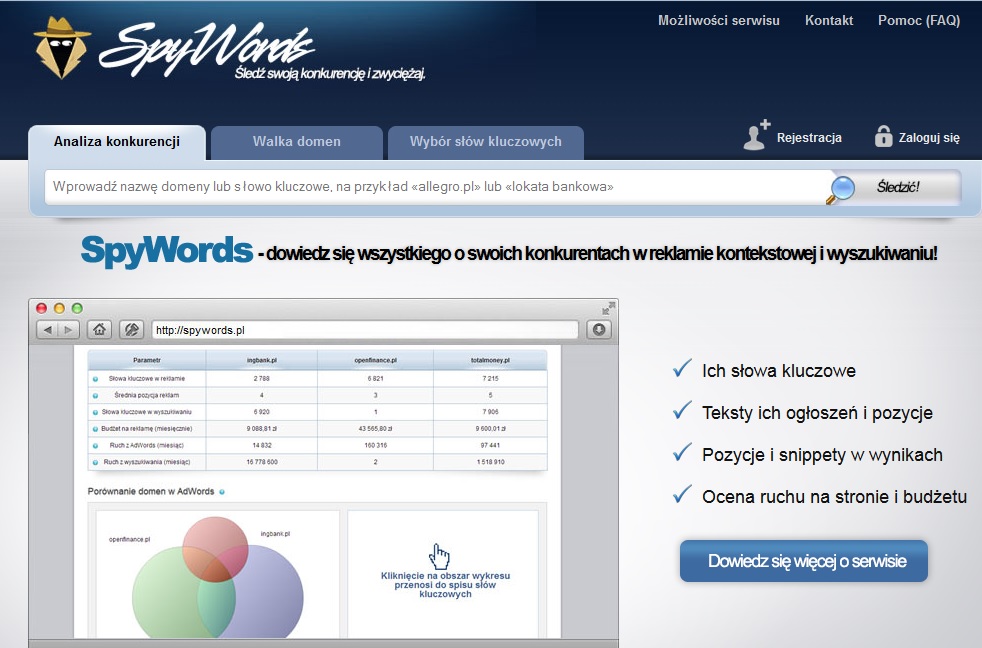Open the Wybór słów kluczowych tab
Image resolution: width=982 pixels, height=648 pixels.
pyautogui.click(x=486, y=141)
